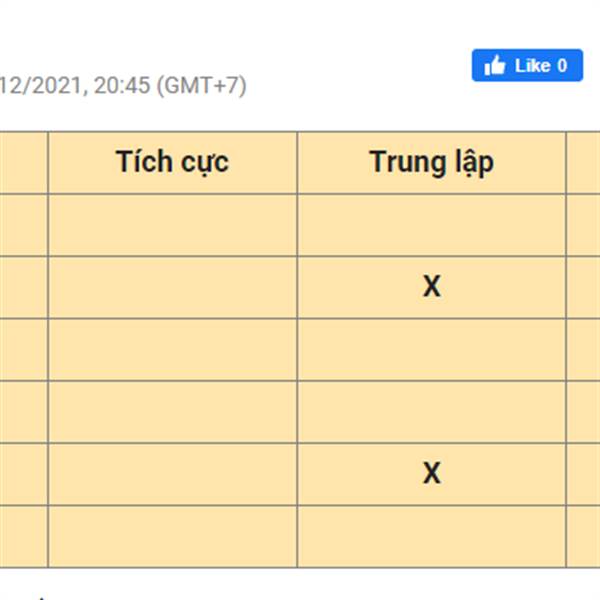Click partial header cell left of Tích cực

[23, 163]
